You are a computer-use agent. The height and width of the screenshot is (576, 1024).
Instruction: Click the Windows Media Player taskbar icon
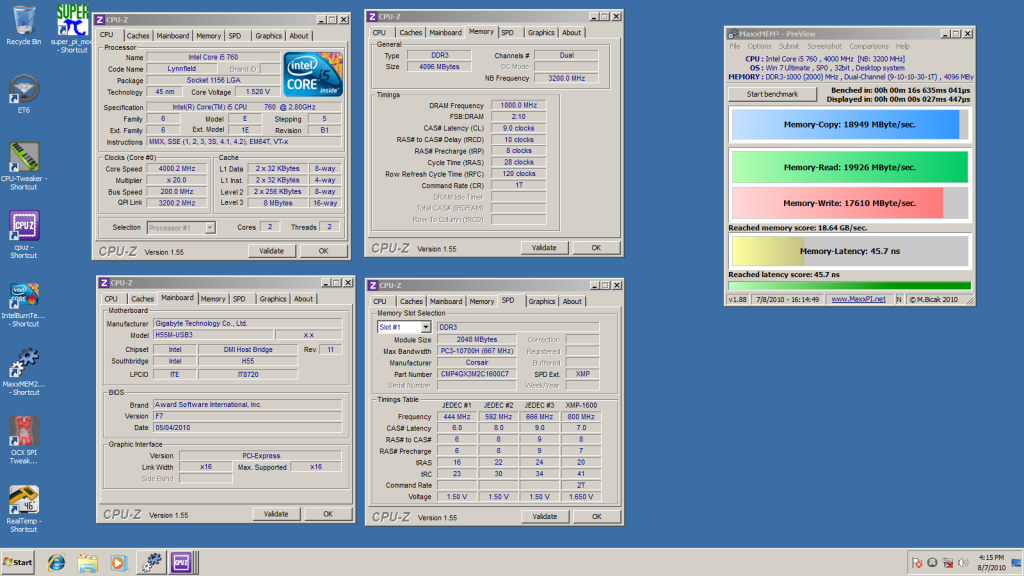pos(119,562)
